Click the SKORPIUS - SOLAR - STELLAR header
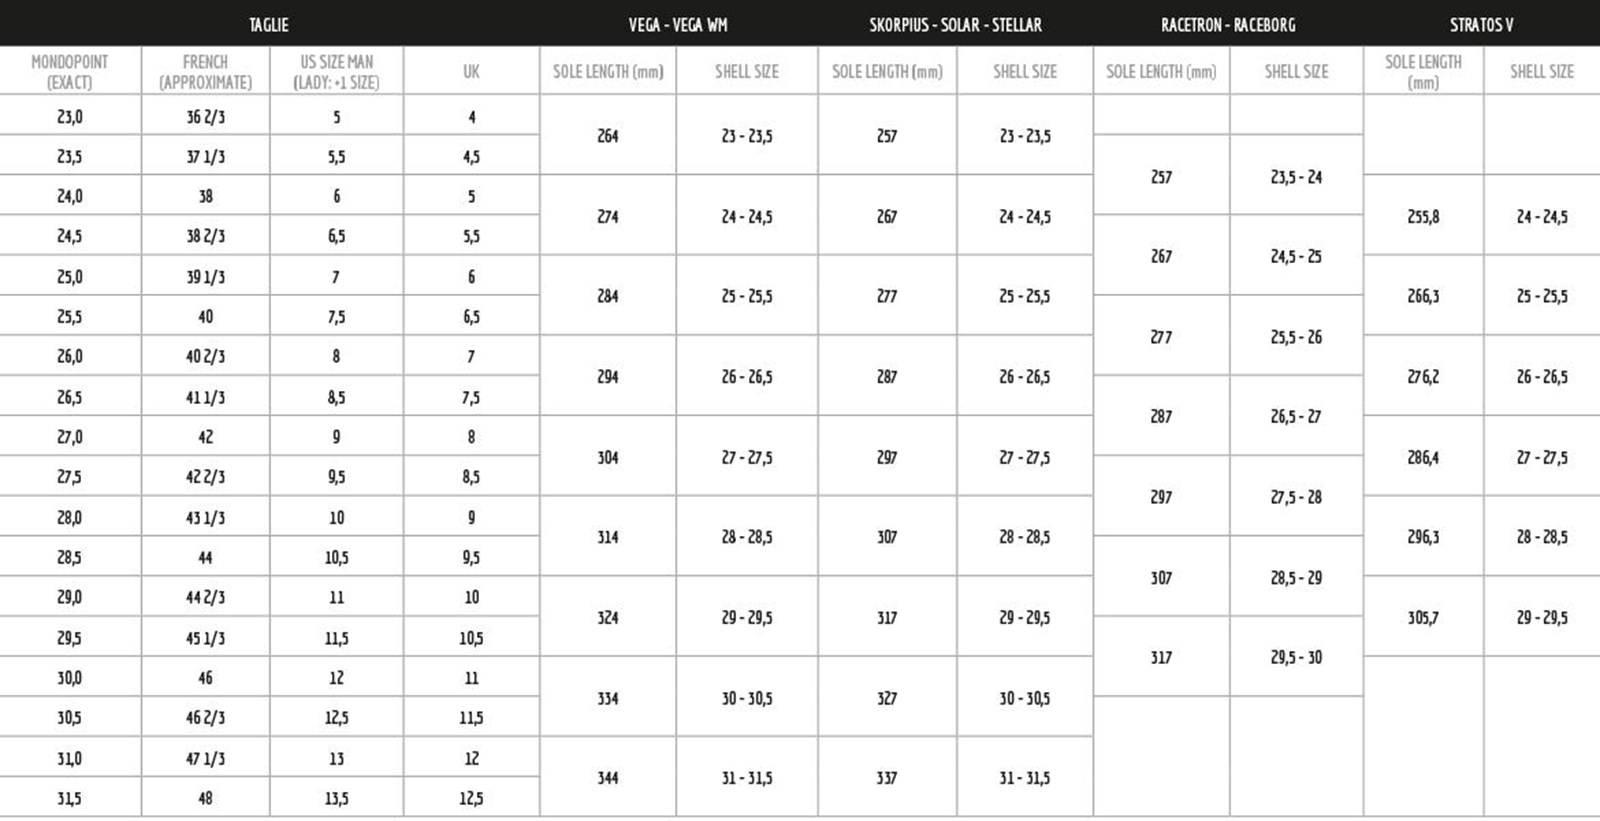1600x821 pixels. pyautogui.click(x=955, y=24)
